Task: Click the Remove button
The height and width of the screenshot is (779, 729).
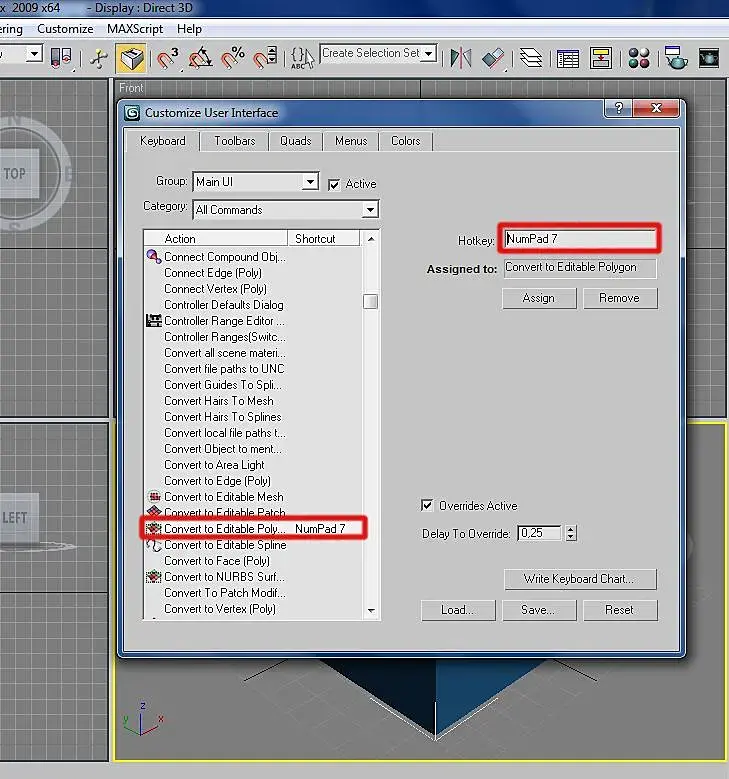Action: coord(620,298)
